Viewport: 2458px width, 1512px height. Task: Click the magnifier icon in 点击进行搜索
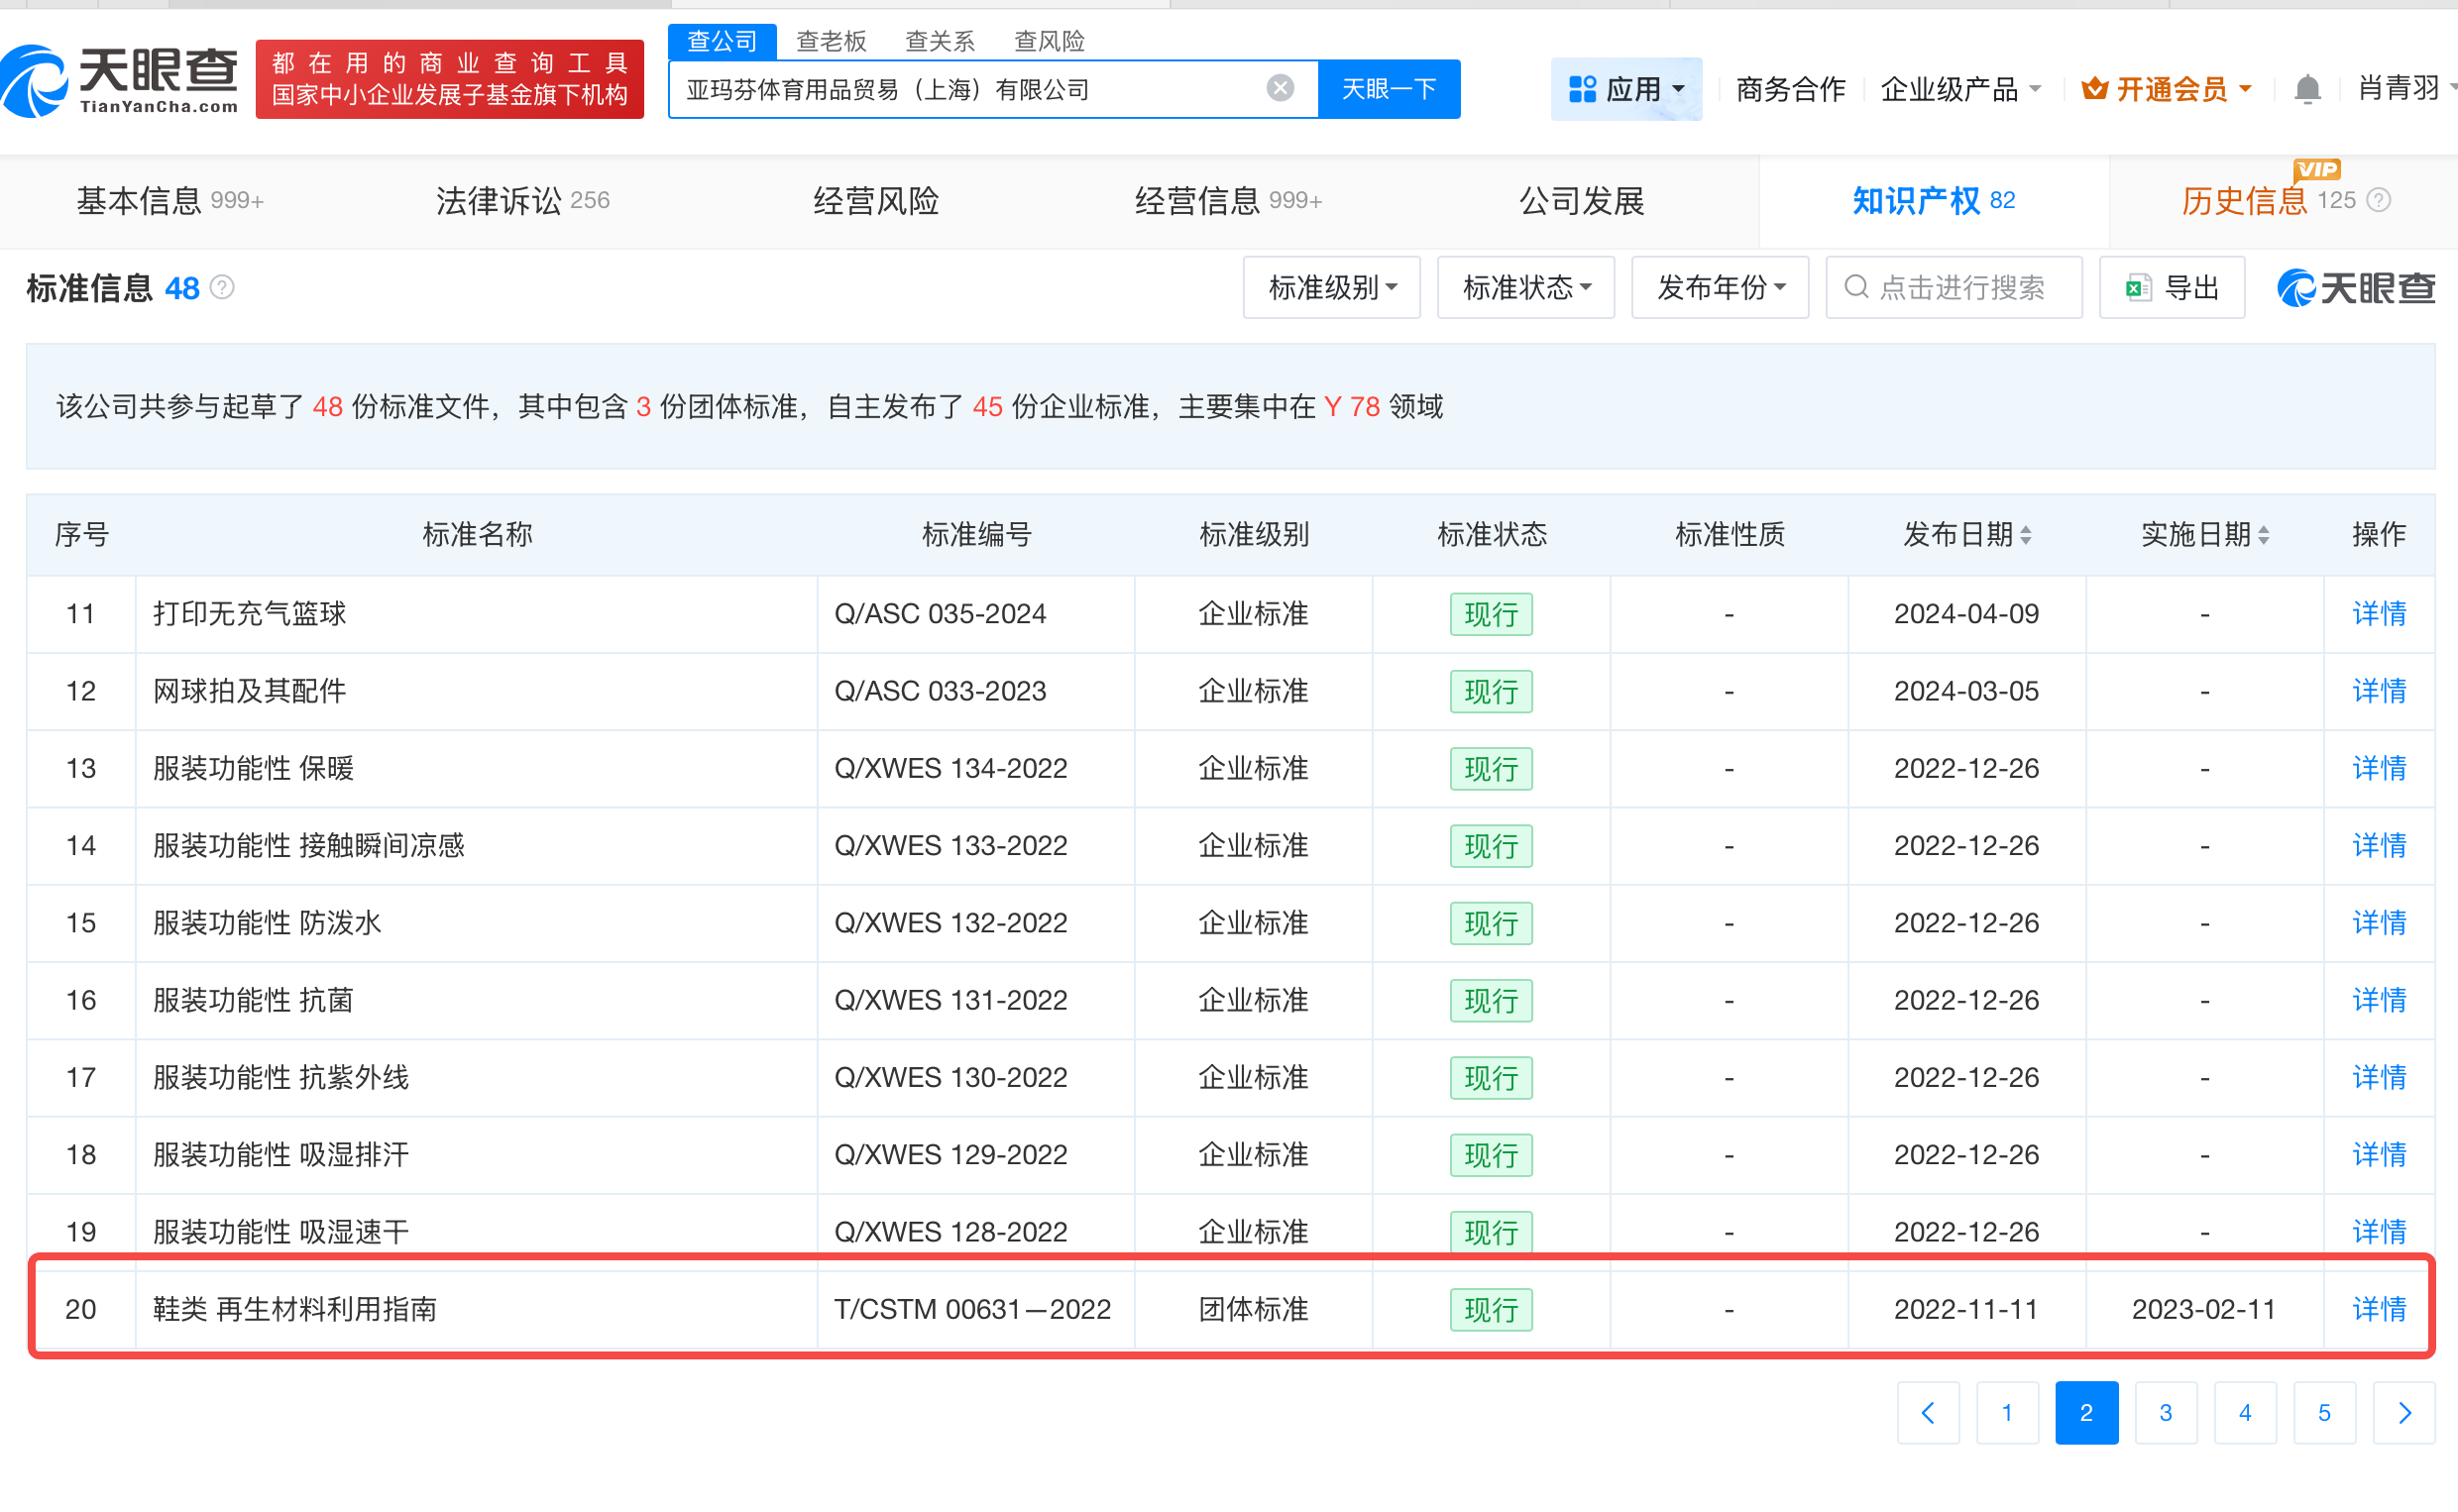coord(1857,287)
